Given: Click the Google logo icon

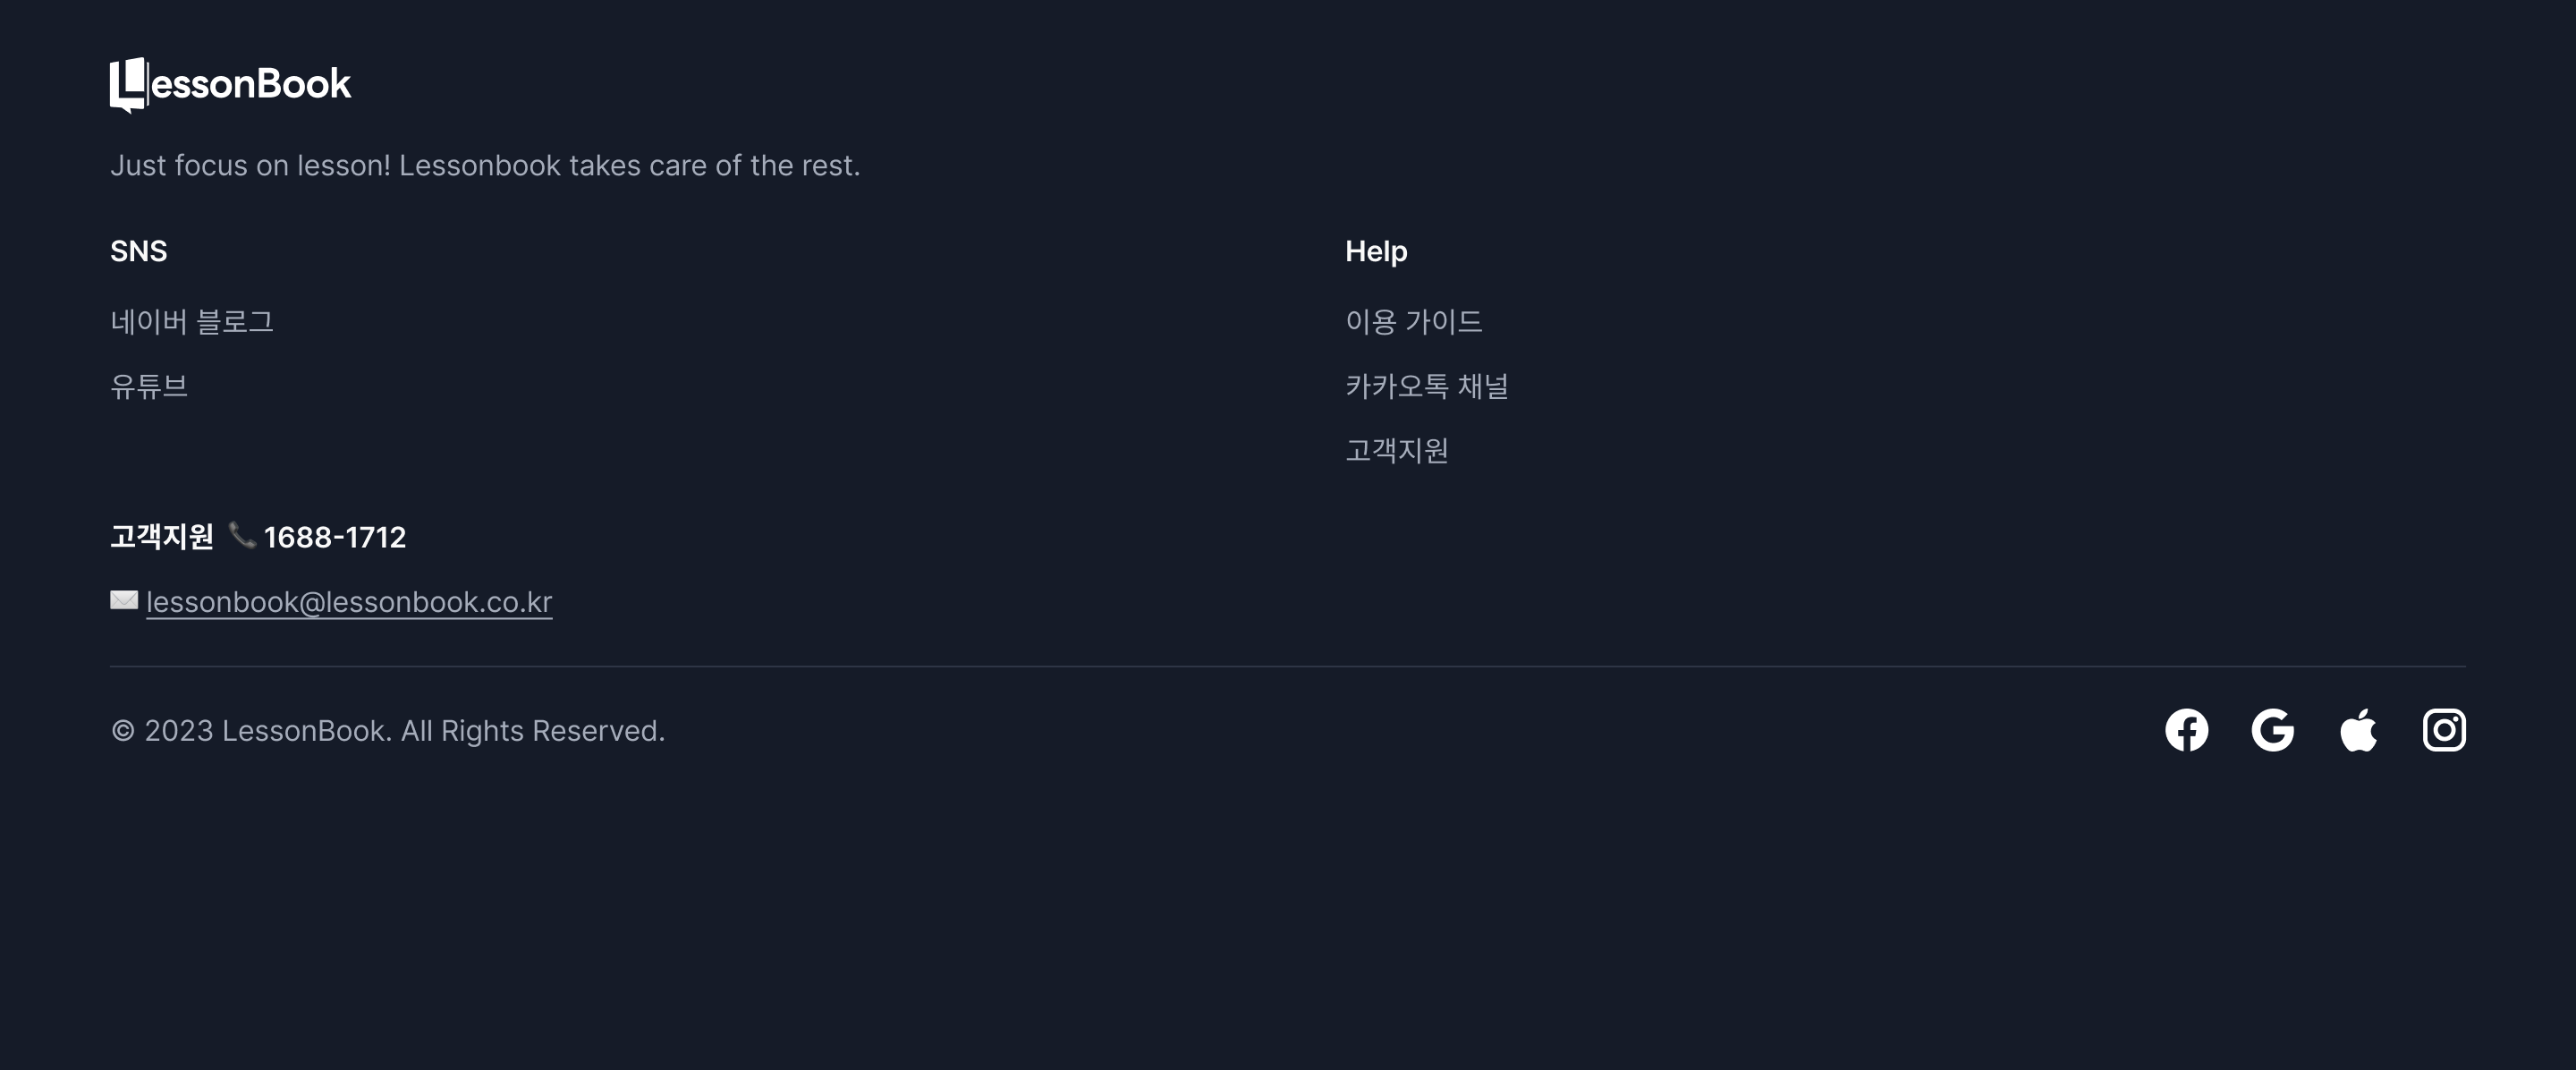Looking at the screenshot, I should (x=2272, y=730).
